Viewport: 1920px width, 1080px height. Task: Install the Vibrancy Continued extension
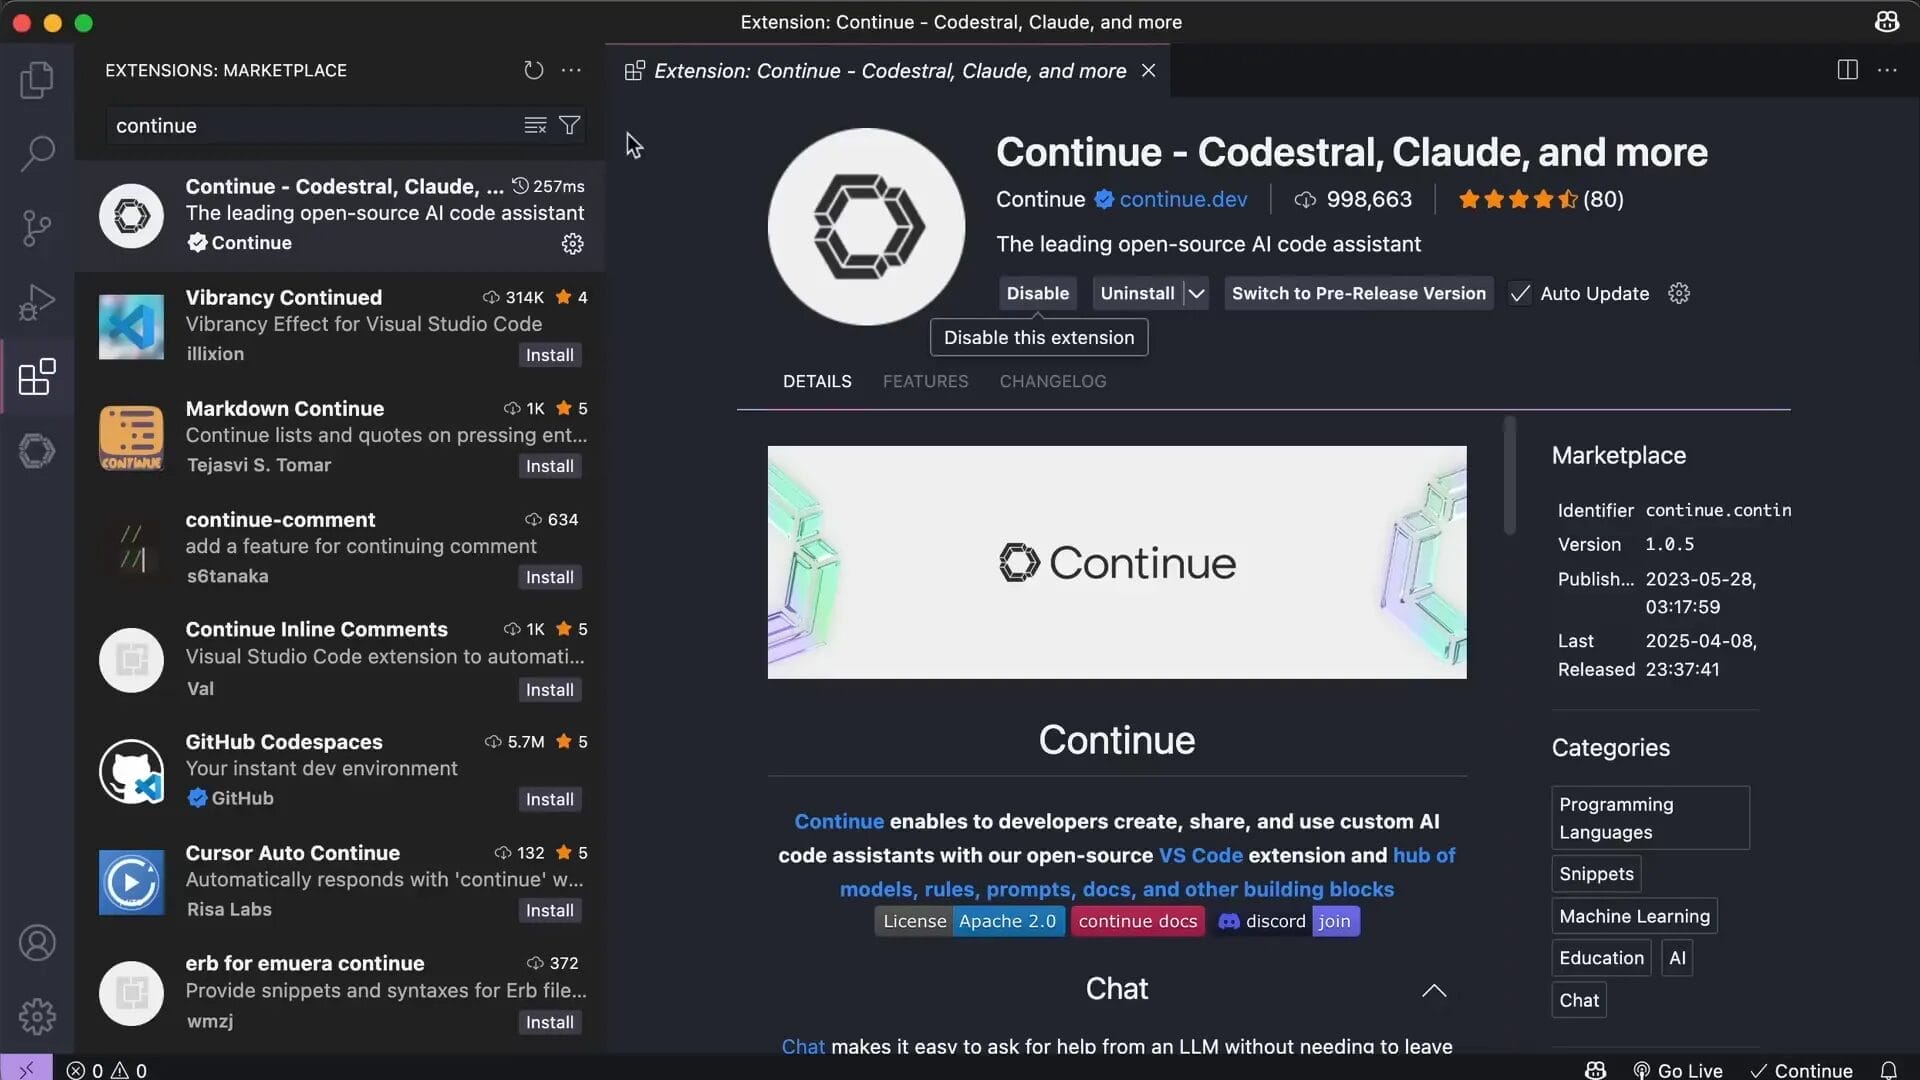(549, 354)
